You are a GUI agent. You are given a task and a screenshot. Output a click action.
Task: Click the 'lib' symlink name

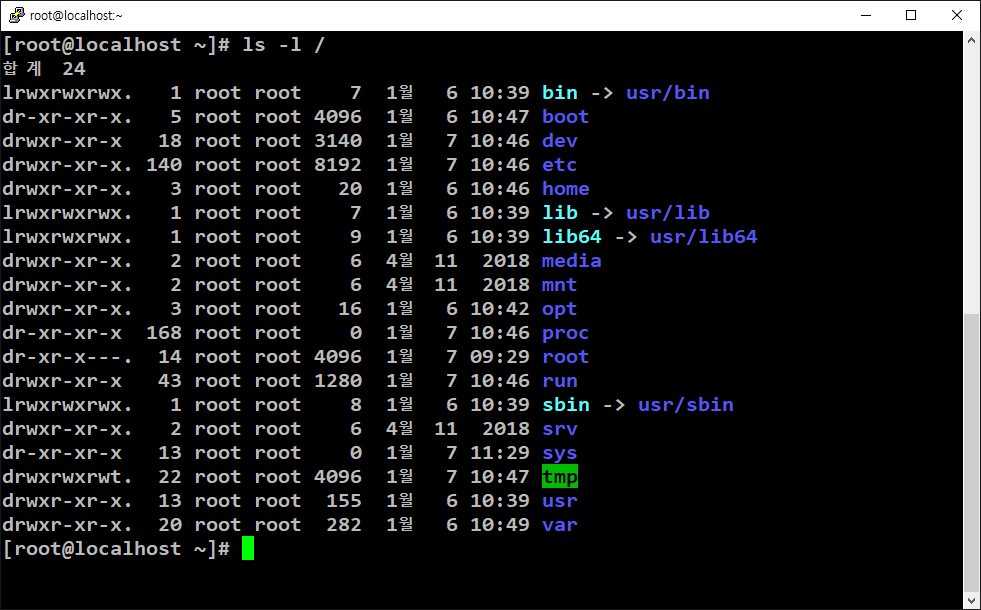click(559, 213)
